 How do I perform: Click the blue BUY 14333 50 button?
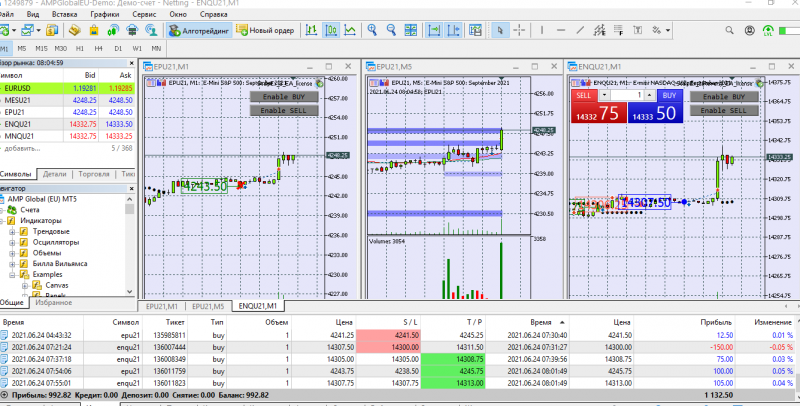click(x=655, y=112)
